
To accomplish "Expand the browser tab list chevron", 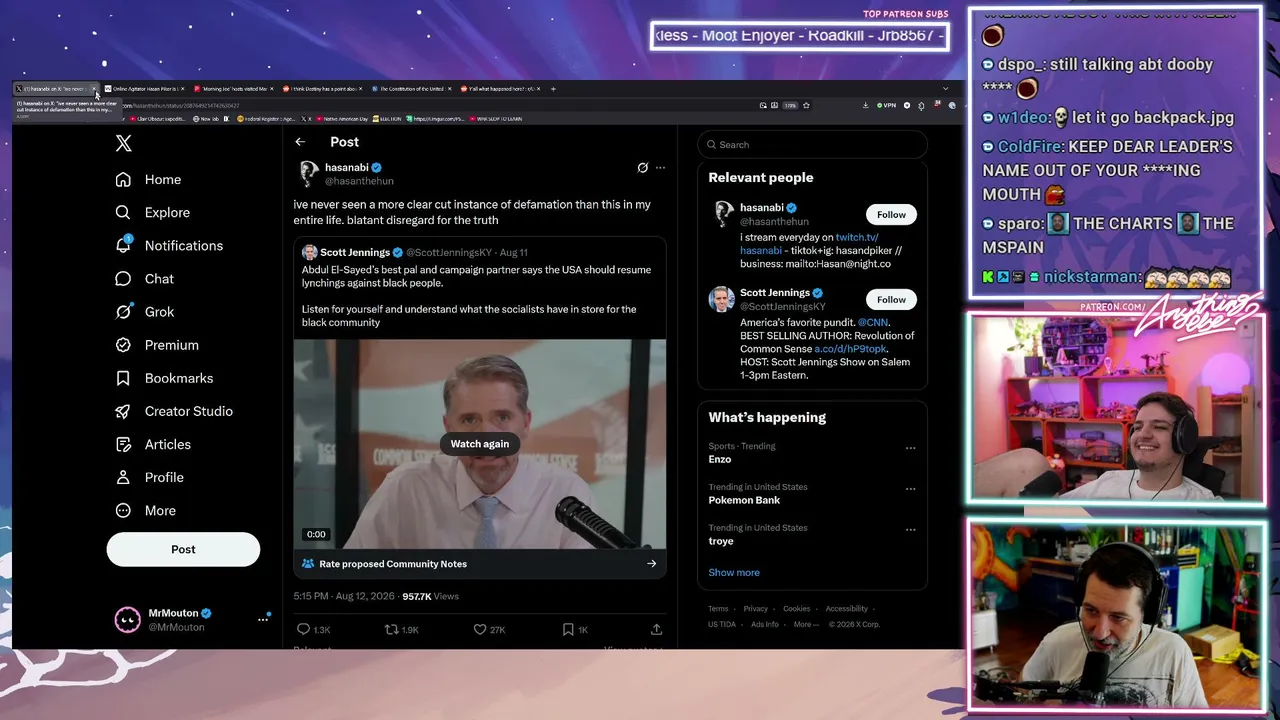I will point(945,89).
